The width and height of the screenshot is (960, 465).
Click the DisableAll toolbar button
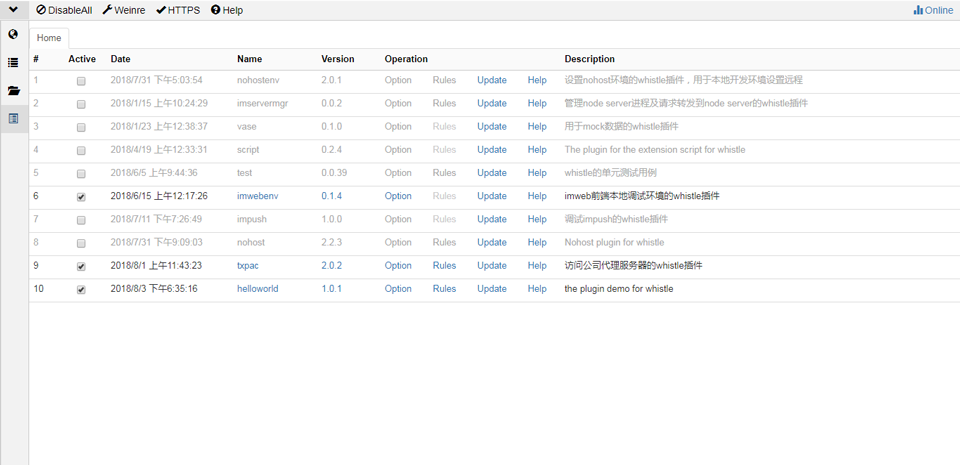[64, 10]
